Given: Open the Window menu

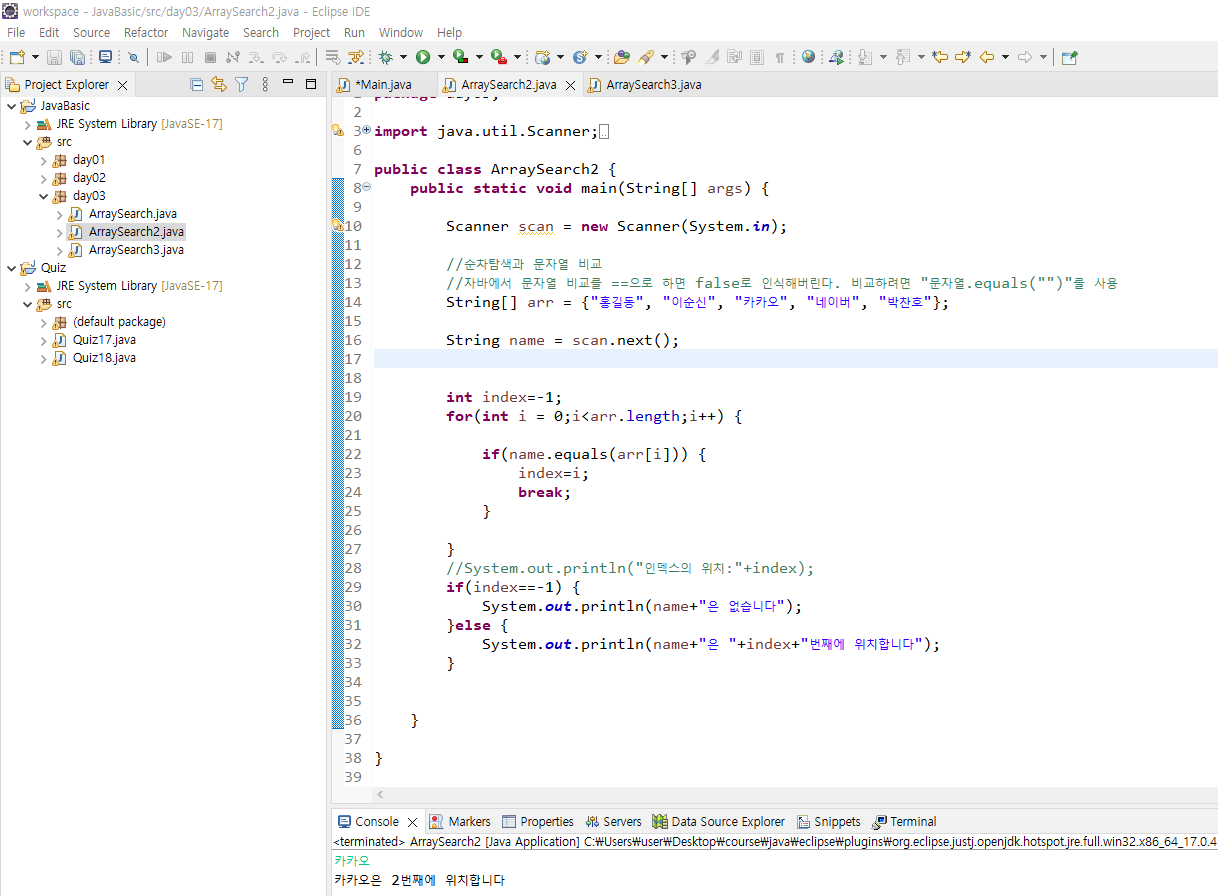Looking at the screenshot, I should (x=401, y=32).
